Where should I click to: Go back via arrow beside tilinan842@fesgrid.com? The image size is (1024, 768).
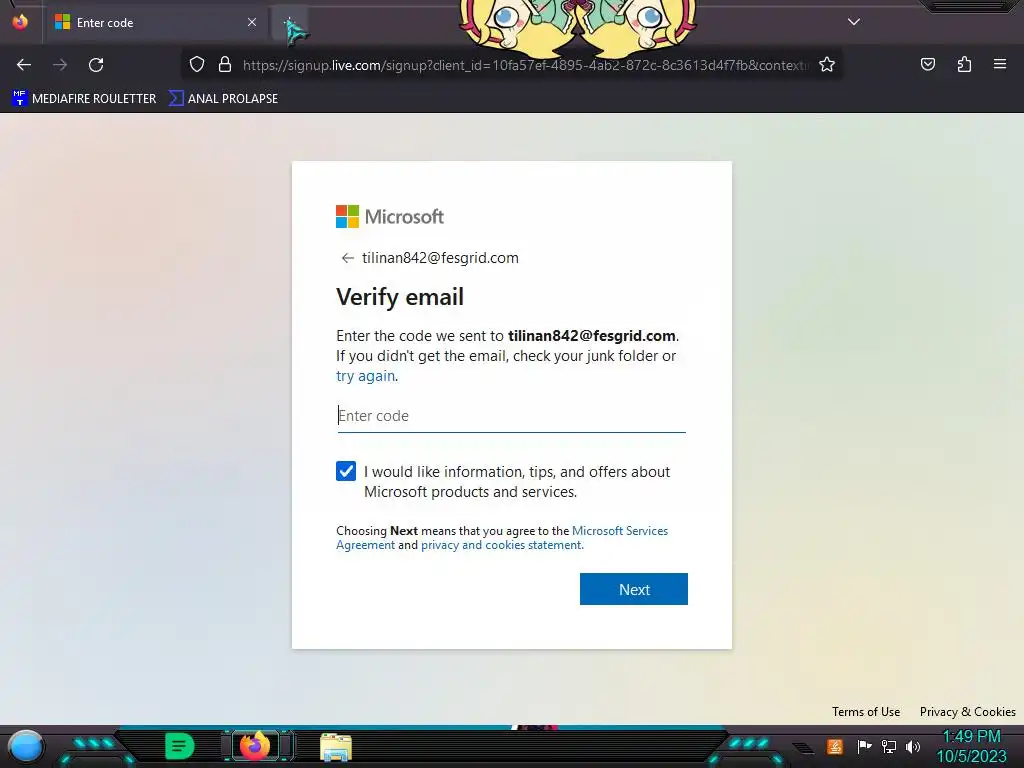tap(347, 258)
